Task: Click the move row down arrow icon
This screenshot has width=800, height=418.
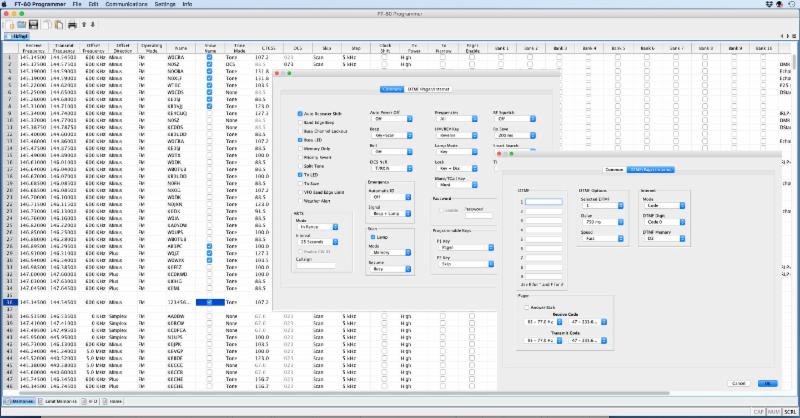Action: pos(92,24)
